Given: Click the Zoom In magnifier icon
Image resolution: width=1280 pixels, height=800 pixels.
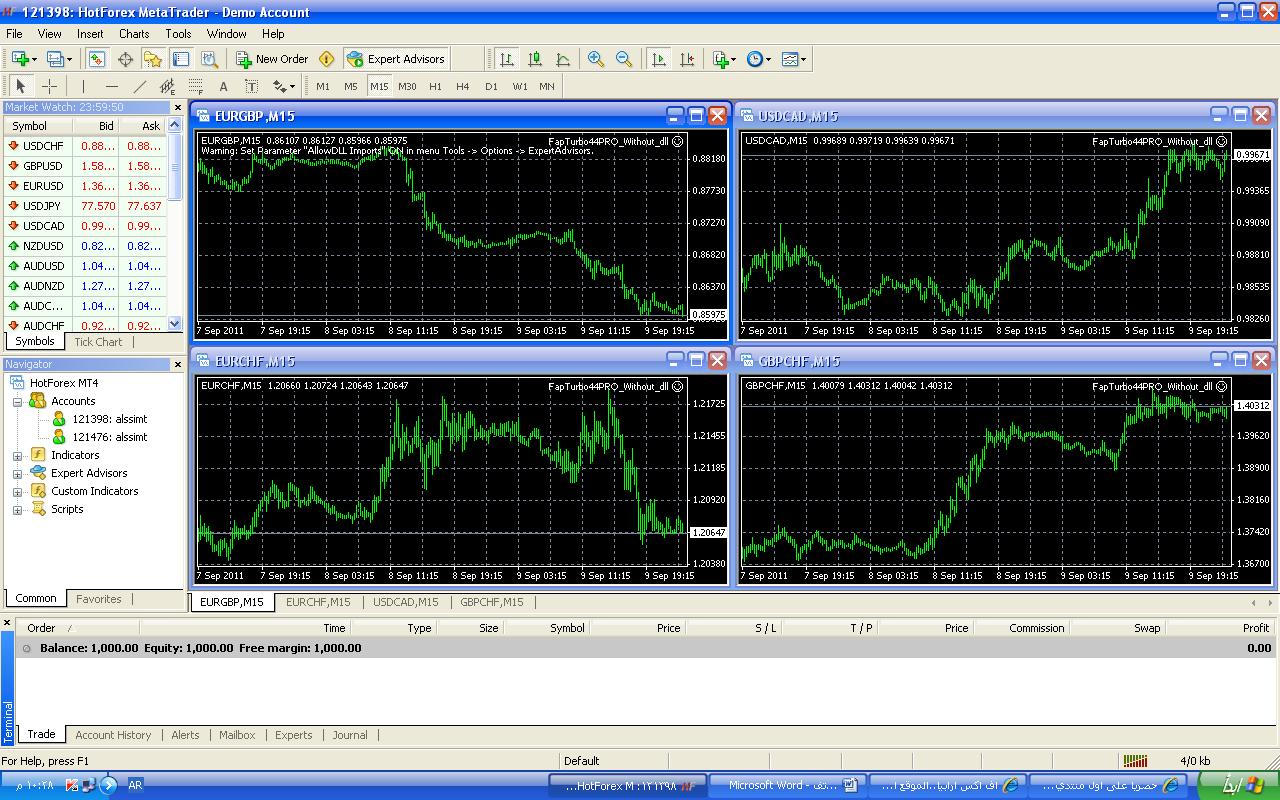Looking at the screenshot, I should point(596,59).
